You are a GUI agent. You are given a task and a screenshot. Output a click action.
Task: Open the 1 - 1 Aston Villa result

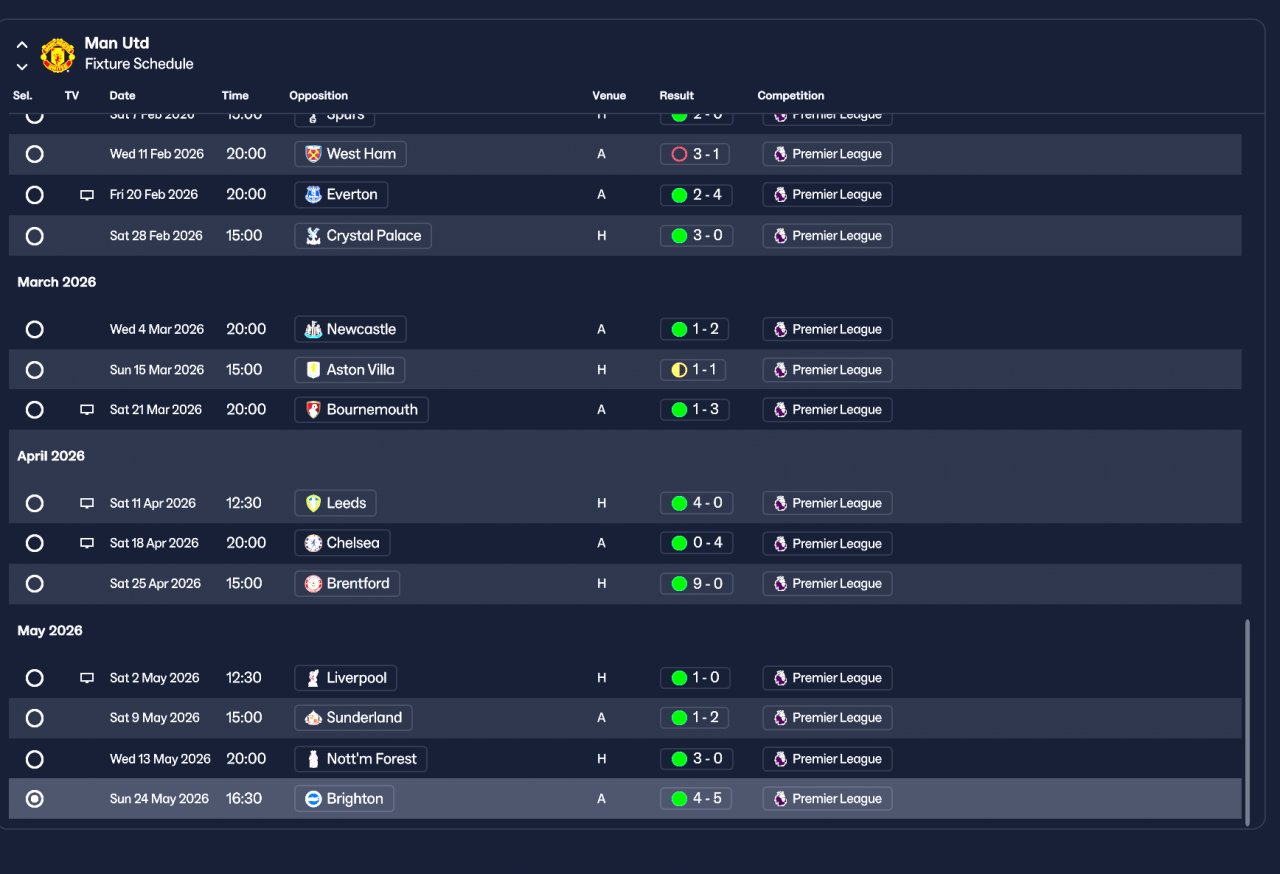point(693,370)
